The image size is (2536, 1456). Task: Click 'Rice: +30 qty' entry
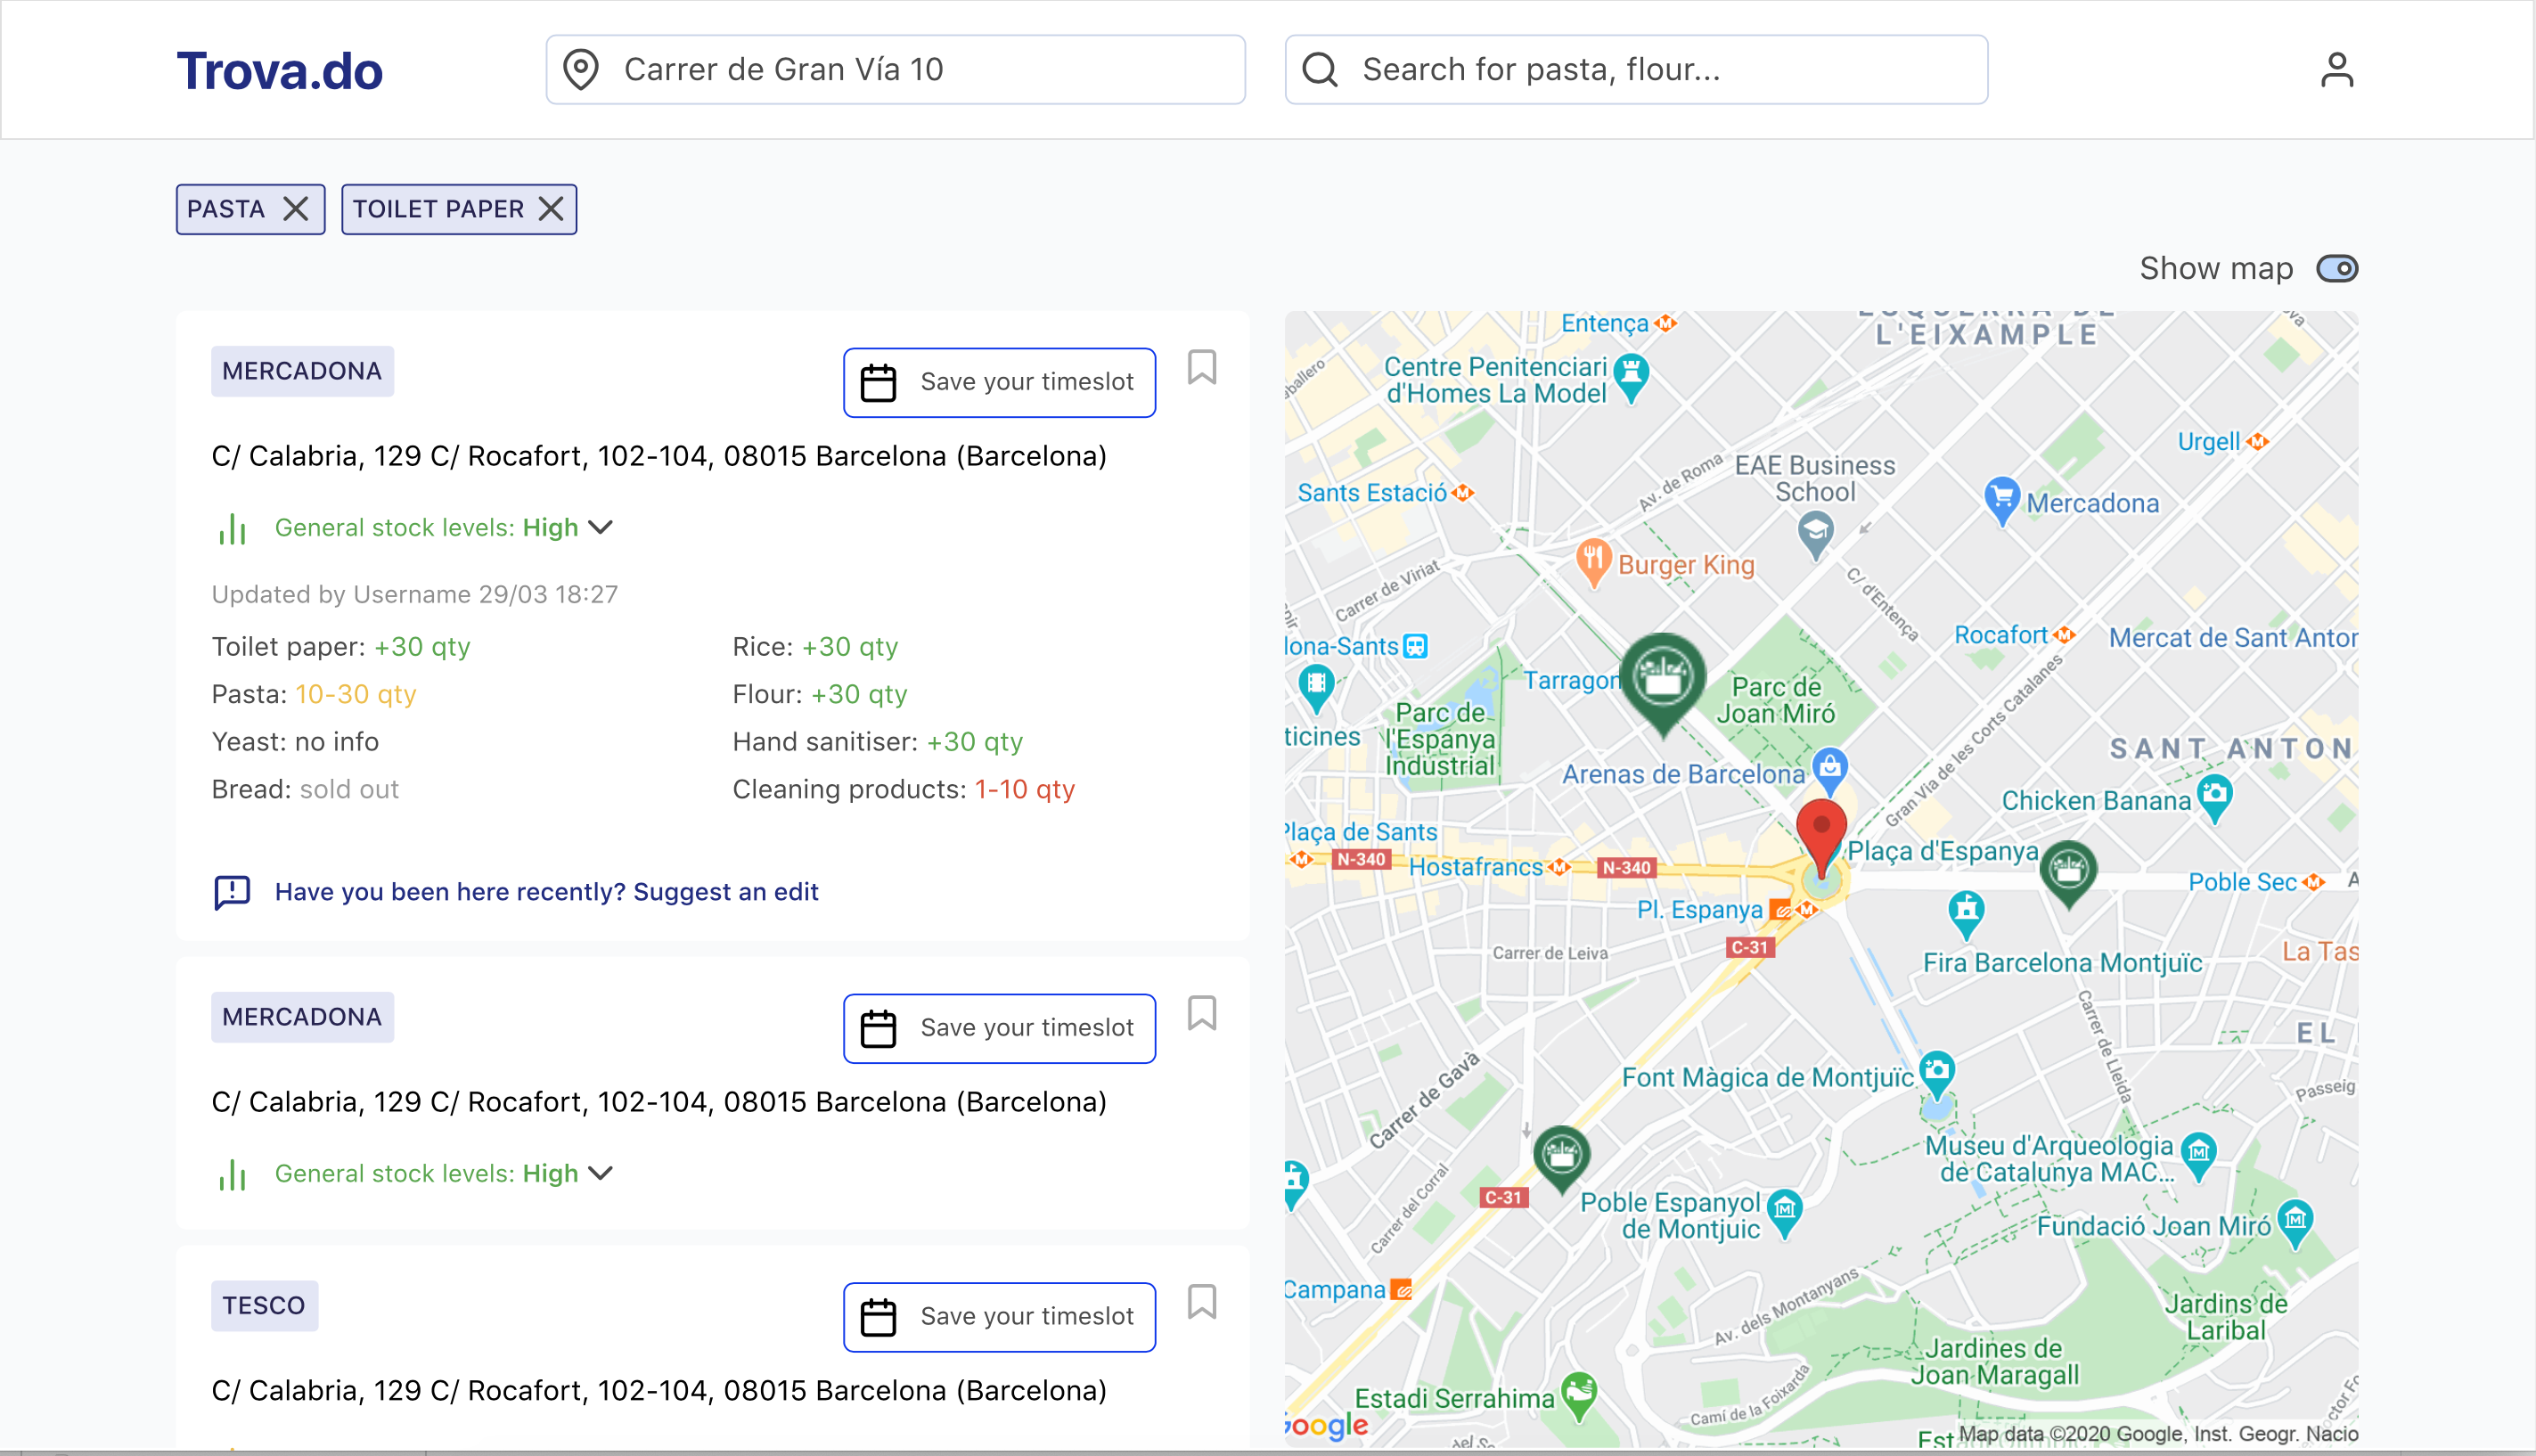[815, 646]
